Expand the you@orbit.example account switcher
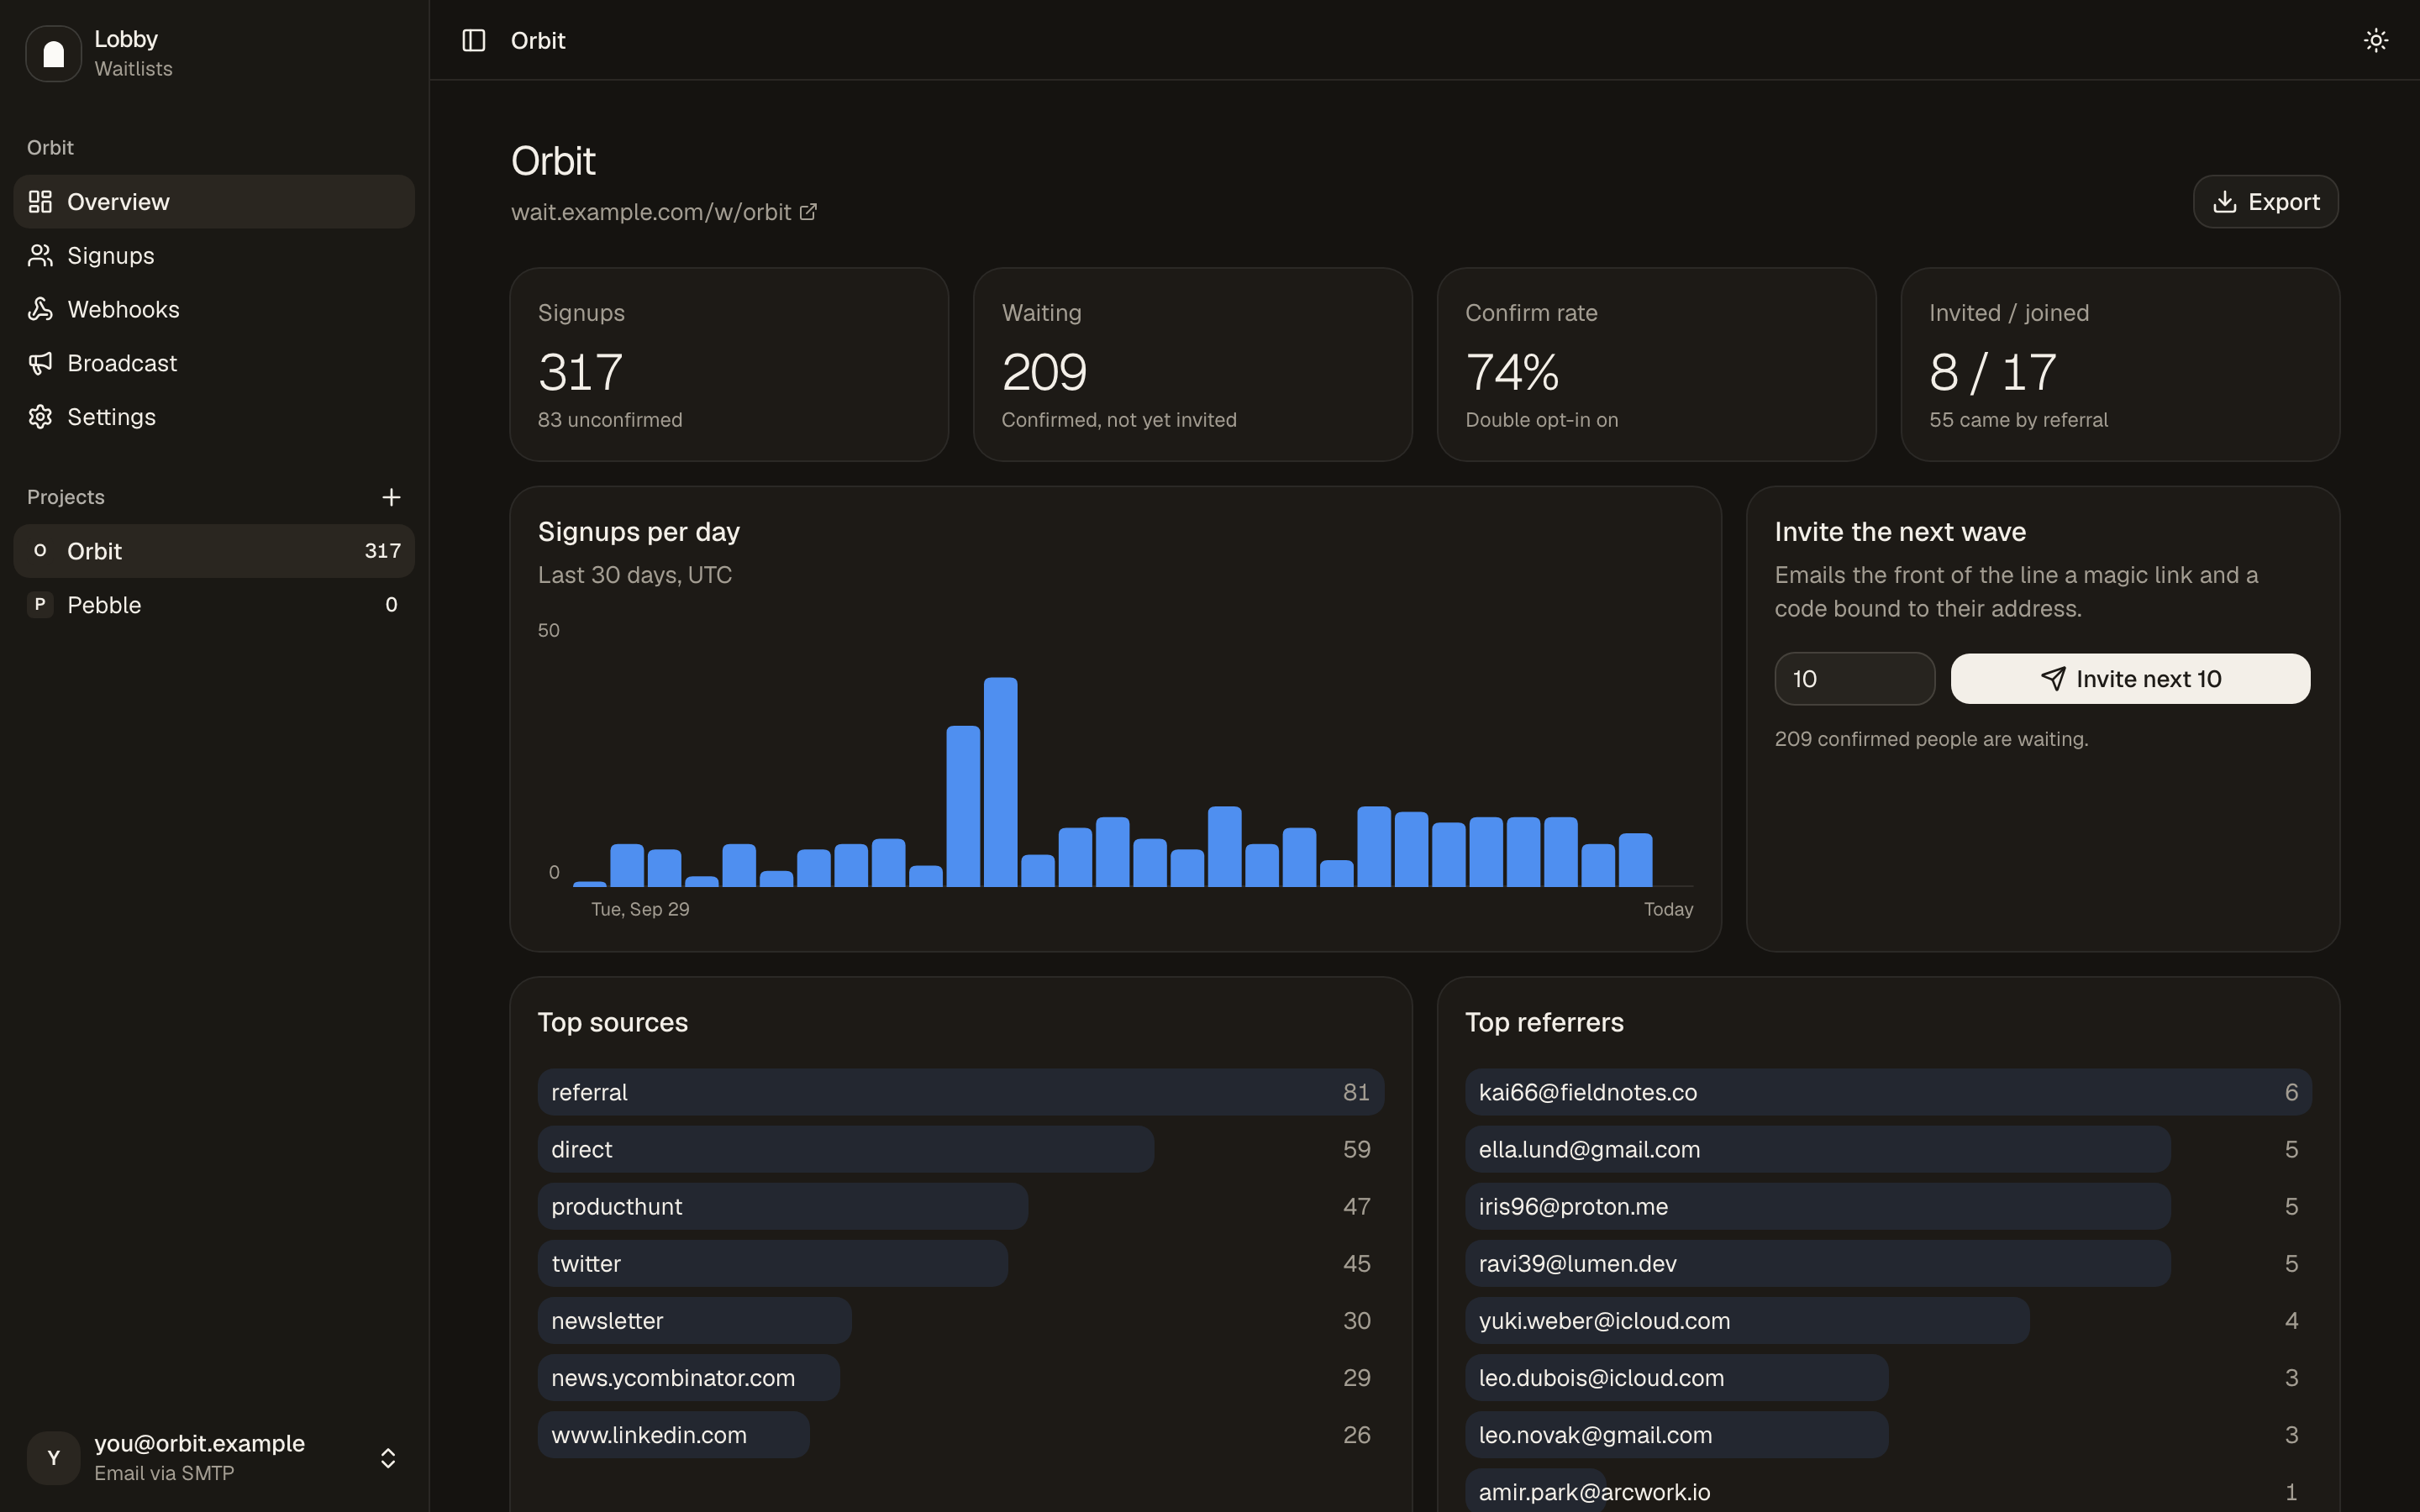The height and width of the screenshot is (1512, 2420). pos(214,1458)
